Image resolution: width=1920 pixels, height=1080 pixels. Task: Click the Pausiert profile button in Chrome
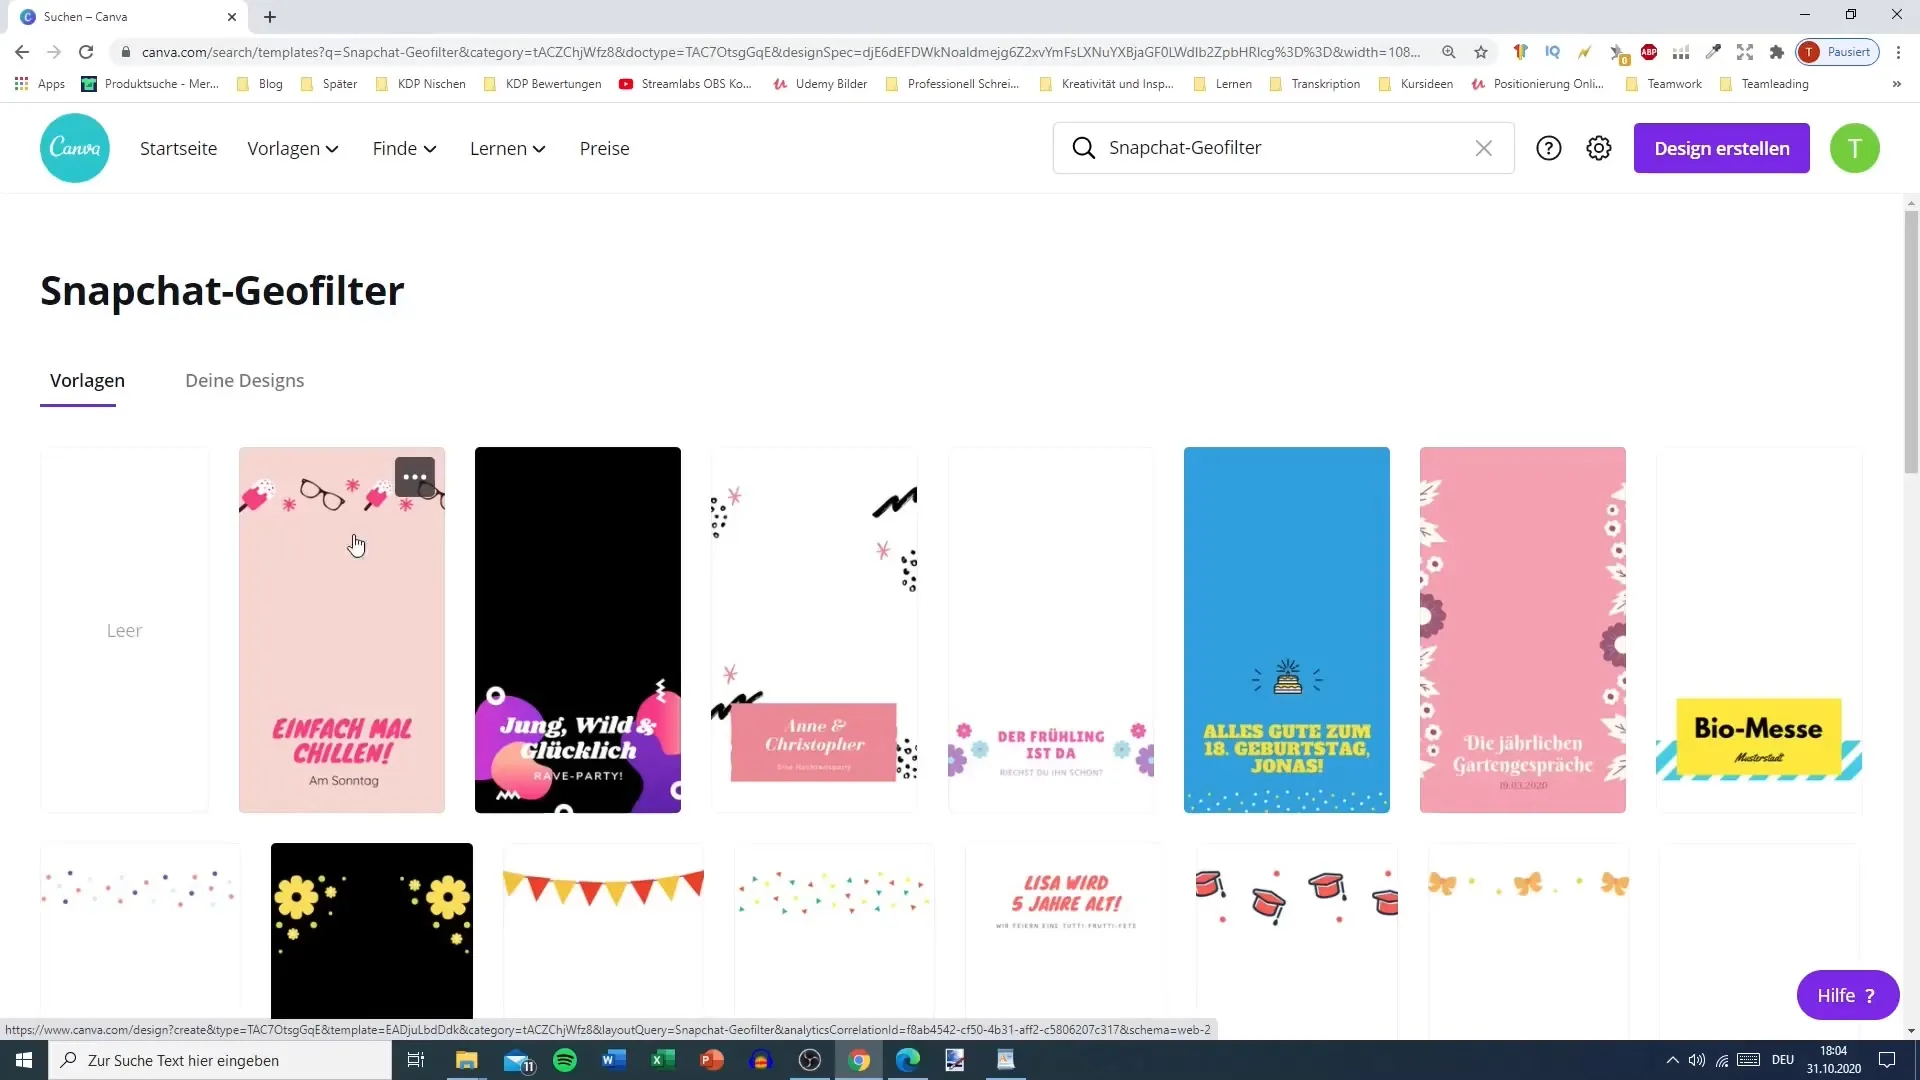[1838, 52]
